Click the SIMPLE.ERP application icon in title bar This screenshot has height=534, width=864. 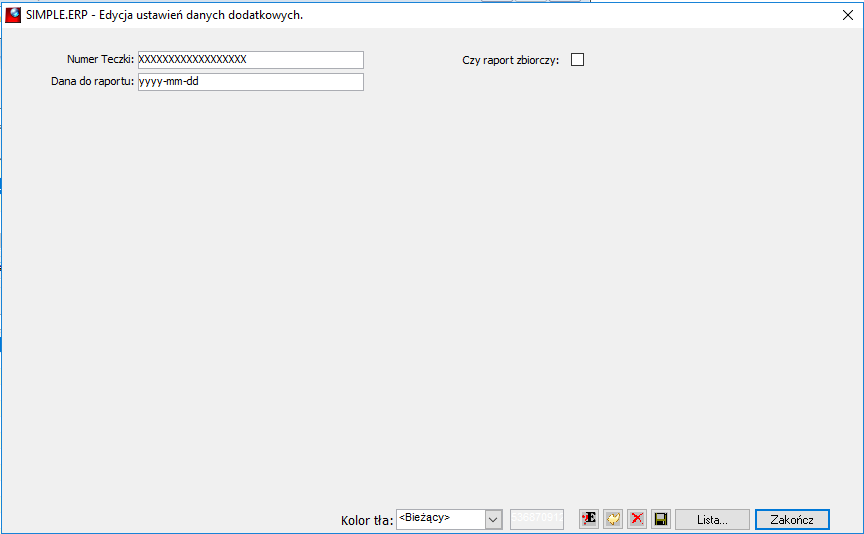(x=13, y=15)
